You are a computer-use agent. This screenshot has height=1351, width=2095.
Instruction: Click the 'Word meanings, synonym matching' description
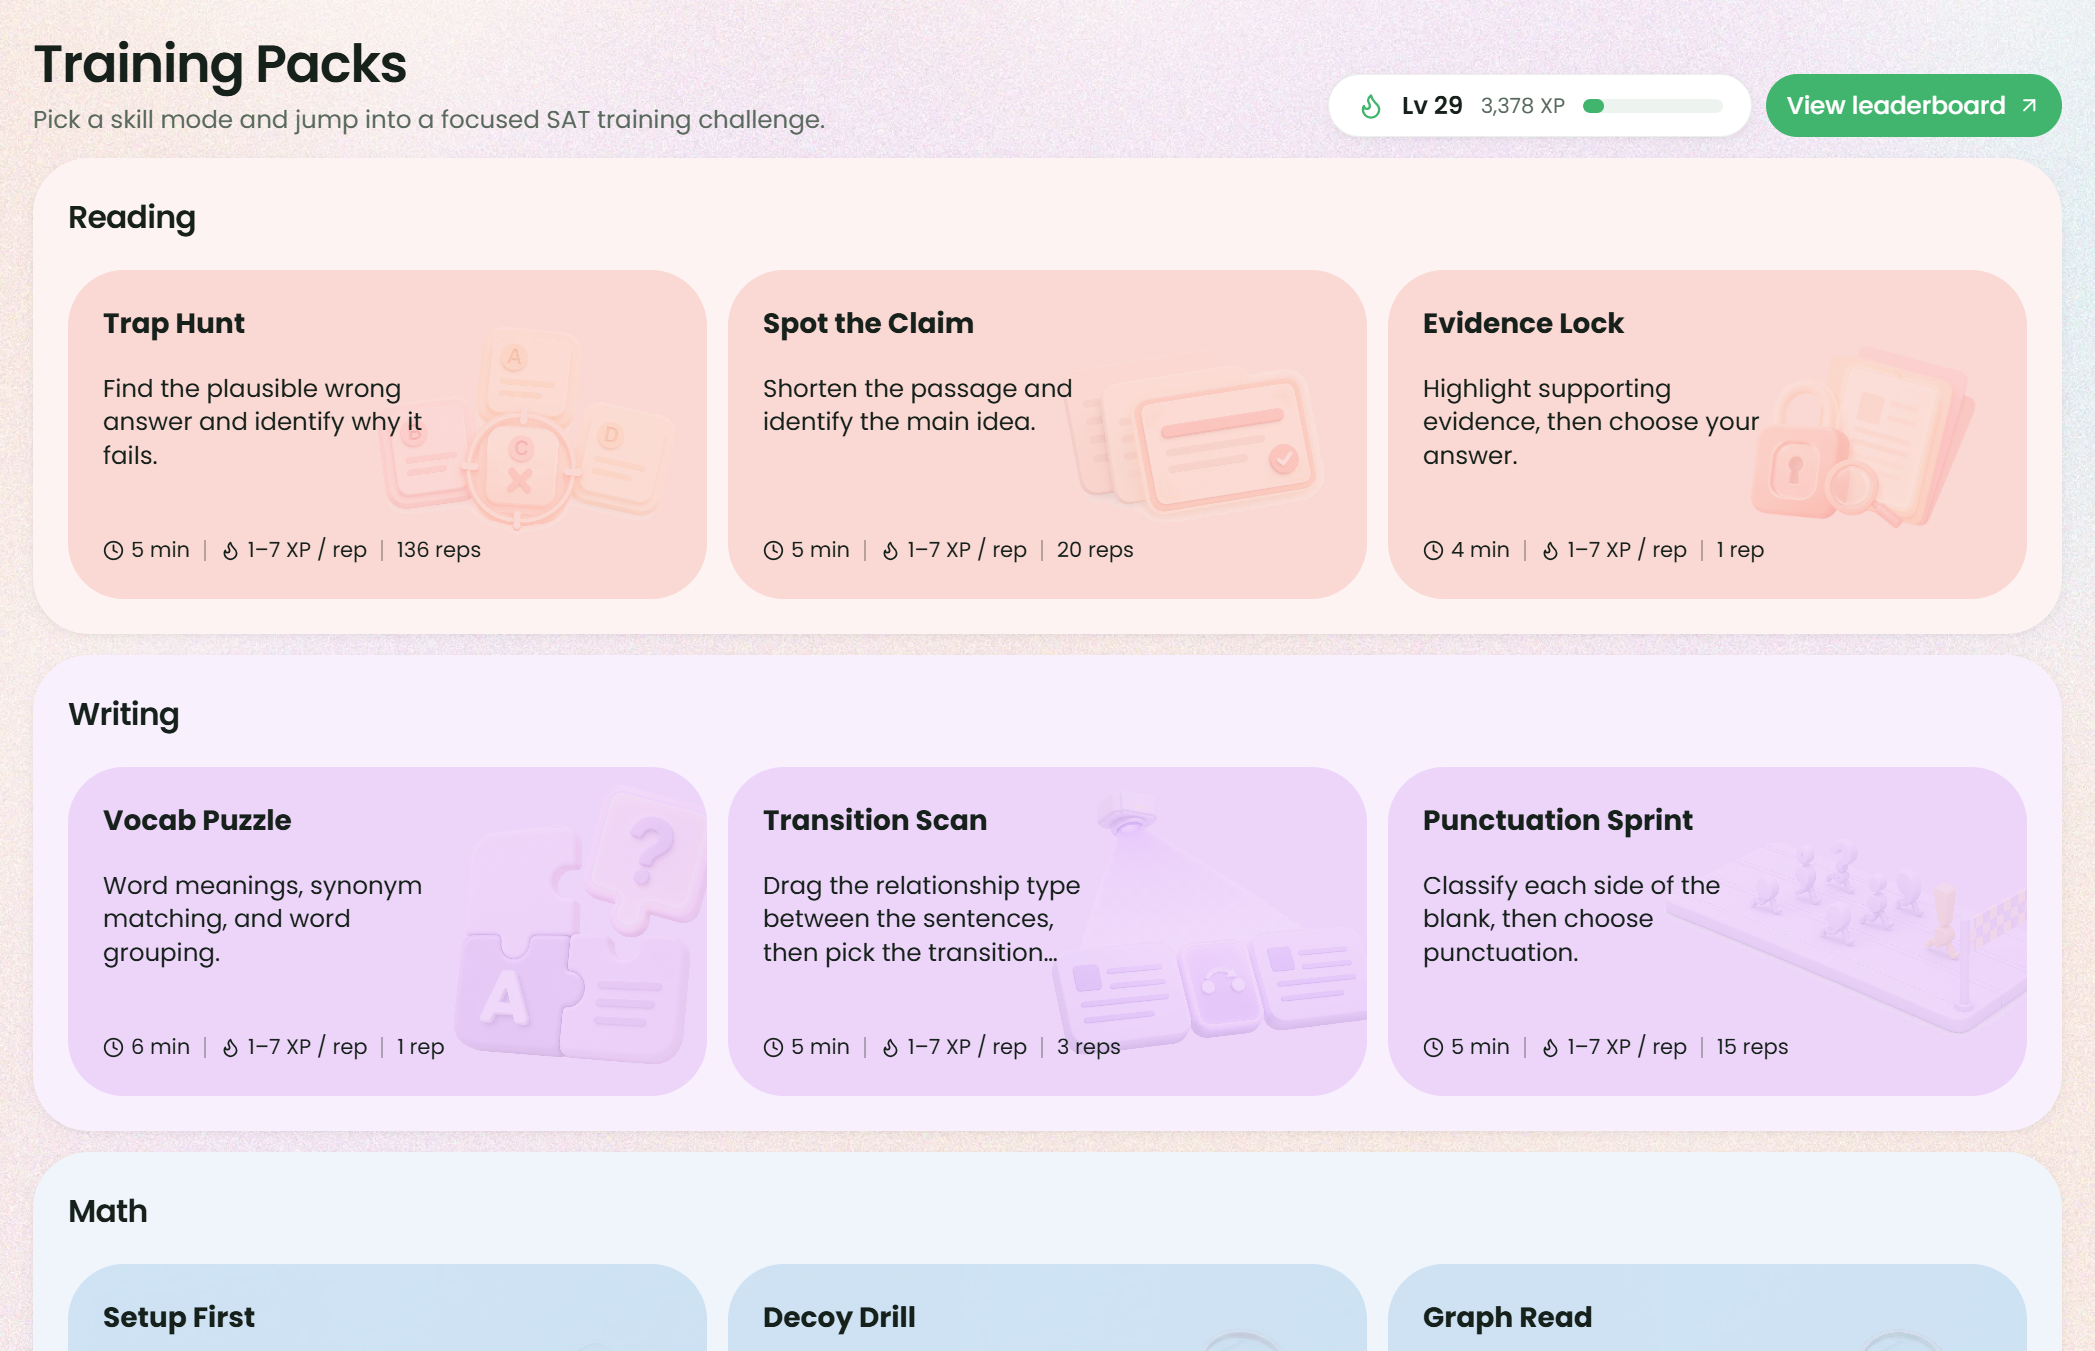(262, 919)
